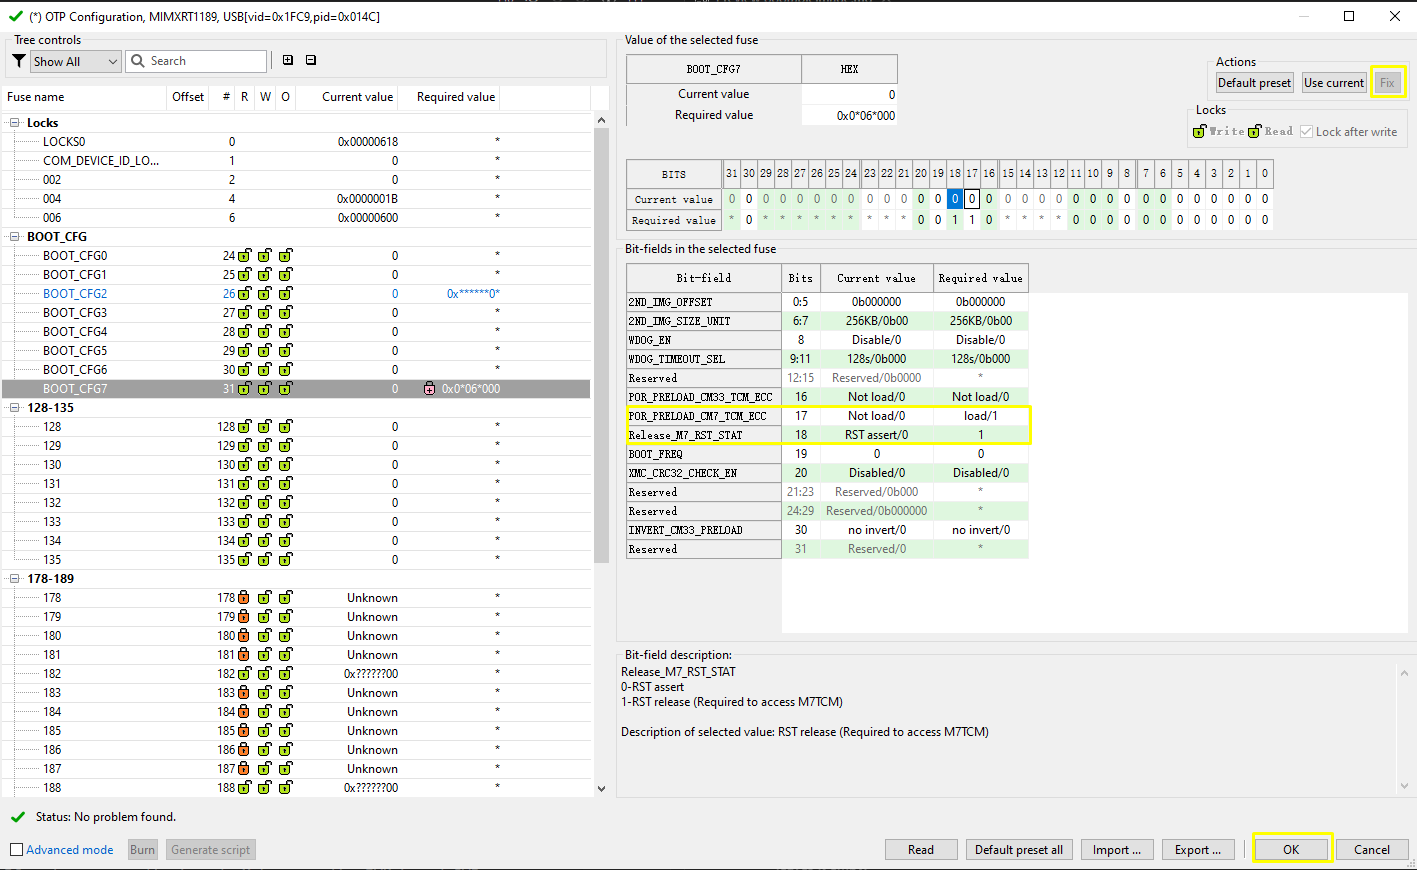
Task: Click the pink lock icon on the BOOT_CFG7 row
Action: point(430,389)
